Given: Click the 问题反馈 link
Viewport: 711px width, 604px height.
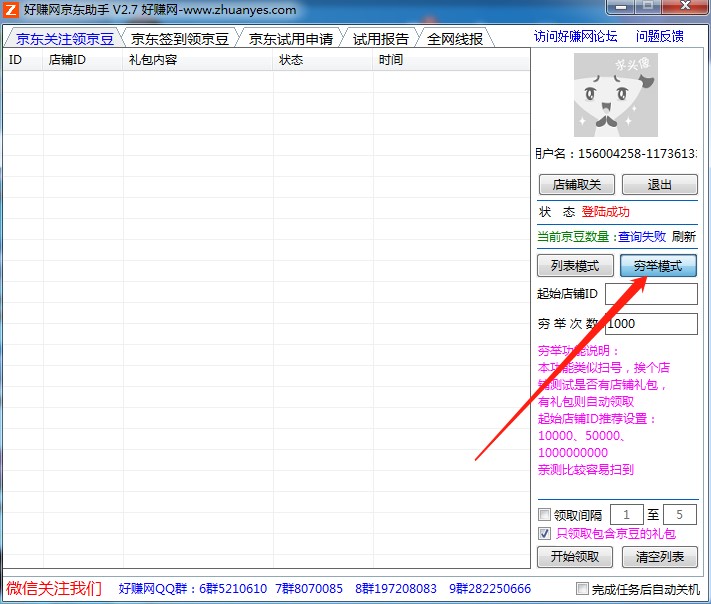Looking at the screenshot, I should coord(660,36).
